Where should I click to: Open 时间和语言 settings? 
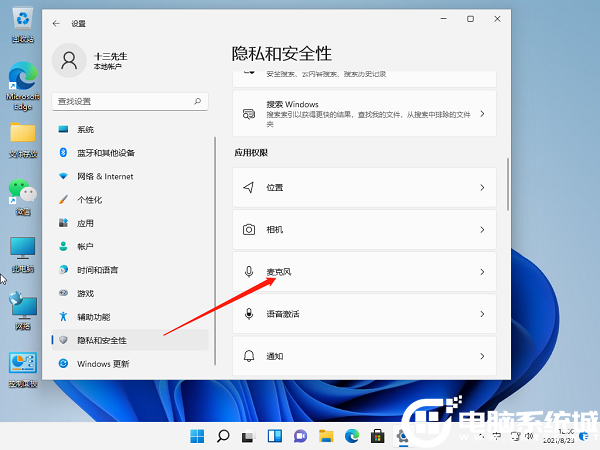pyautogui.click(x=130, y=270)
